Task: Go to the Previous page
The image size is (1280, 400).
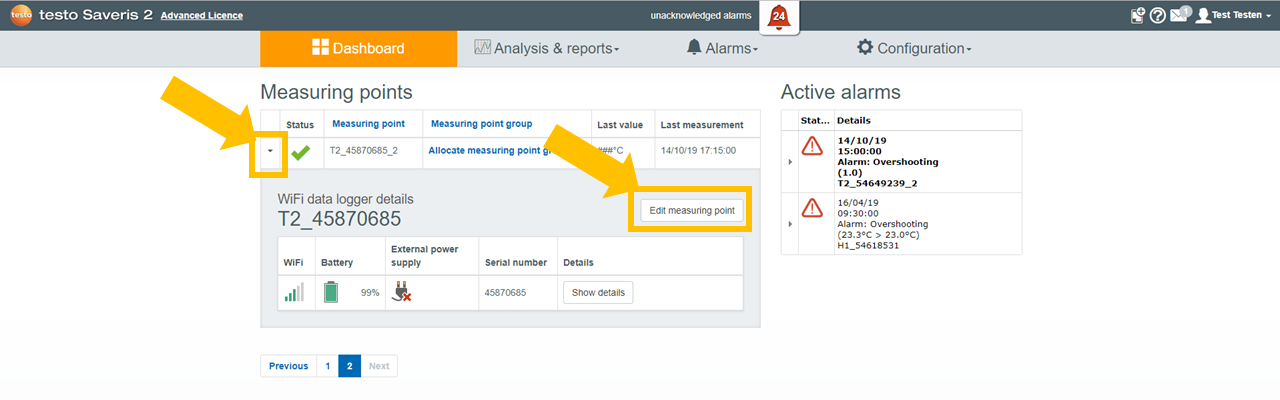Action: tap(288, 366)
